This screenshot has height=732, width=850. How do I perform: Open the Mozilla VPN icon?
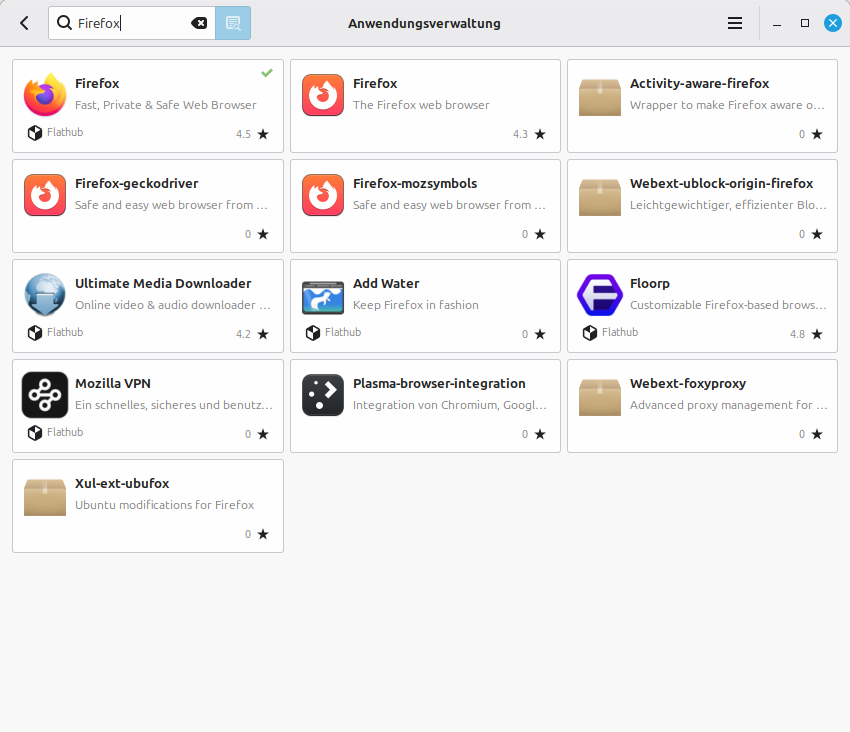click(x=45, y=395)
